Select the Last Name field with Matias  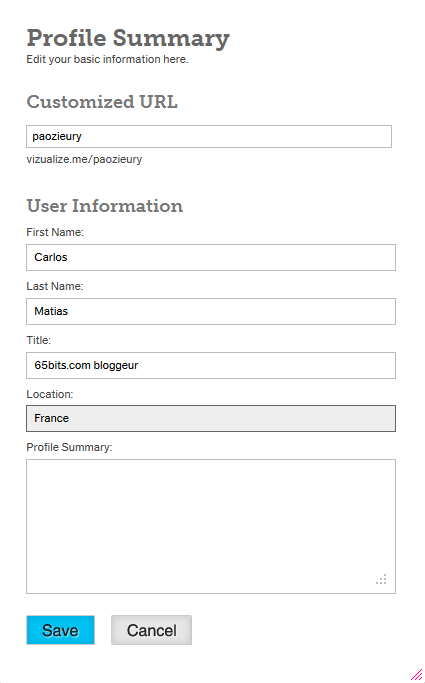coord(211,311)
